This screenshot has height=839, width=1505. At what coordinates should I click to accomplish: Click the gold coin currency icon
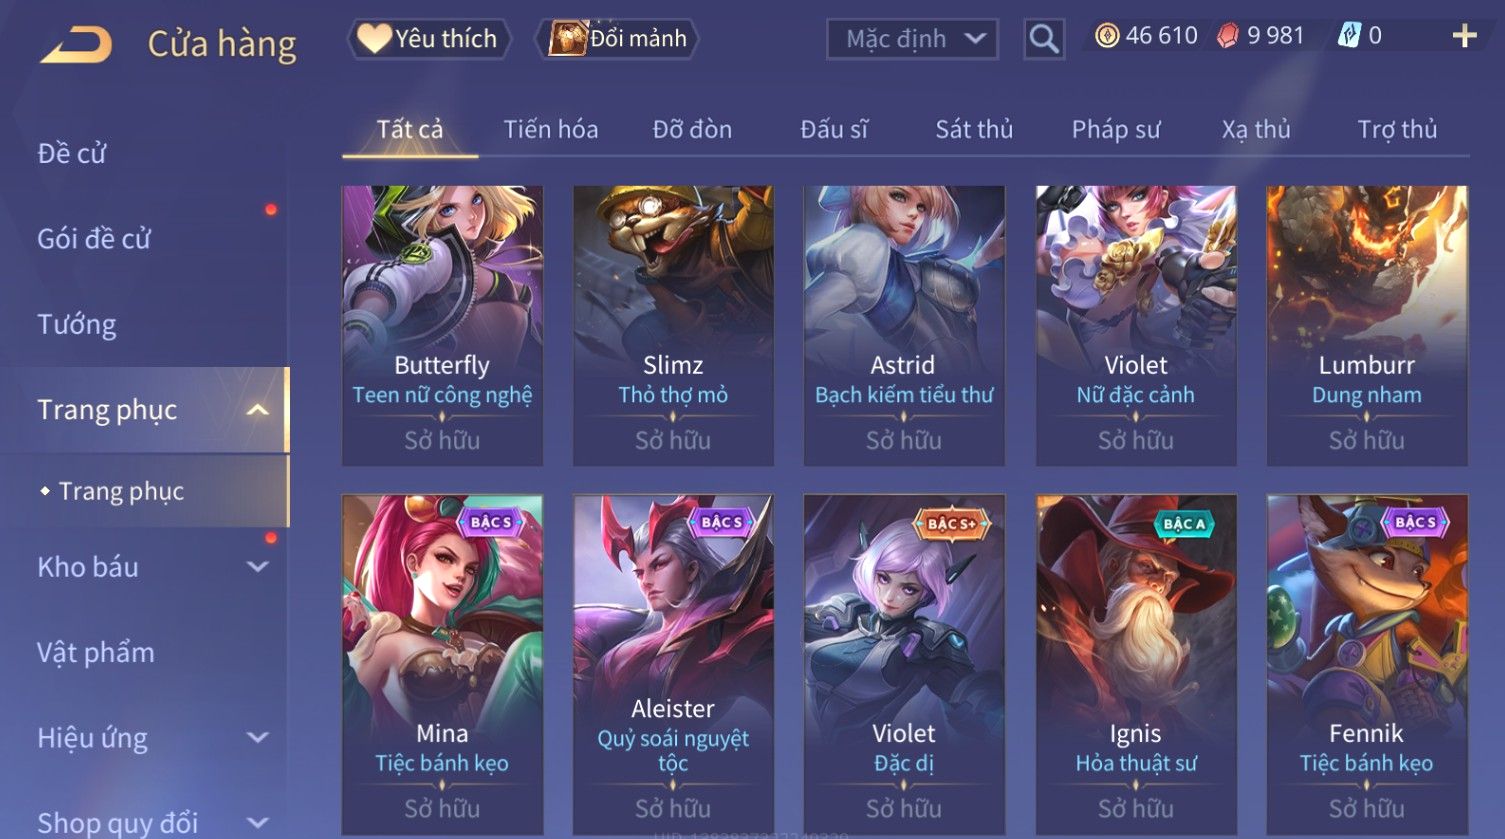point(1107,36)
